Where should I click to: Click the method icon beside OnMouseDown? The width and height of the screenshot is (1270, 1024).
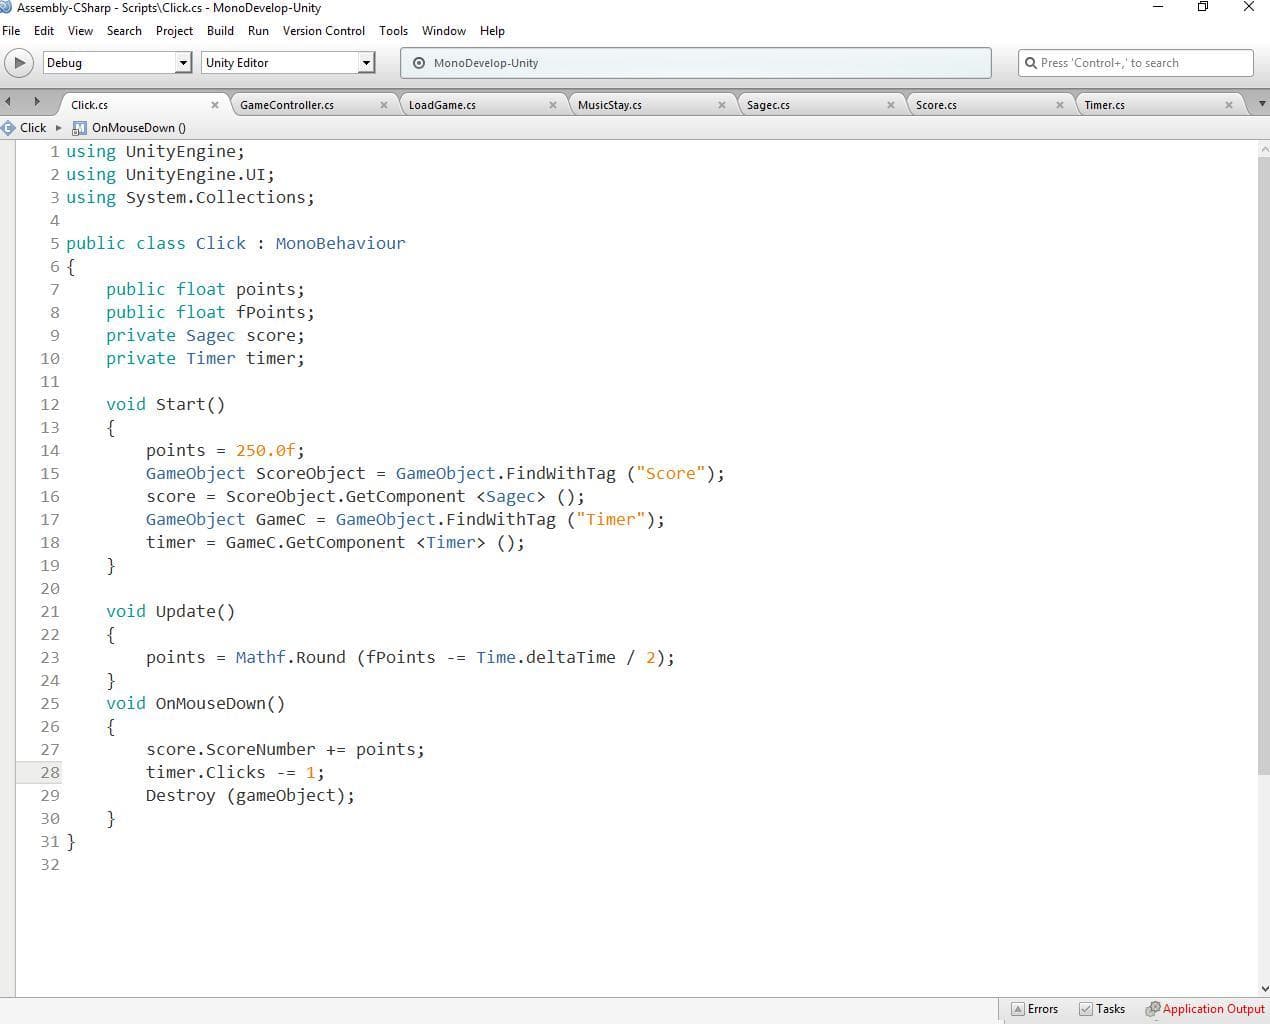pos(79,128)
